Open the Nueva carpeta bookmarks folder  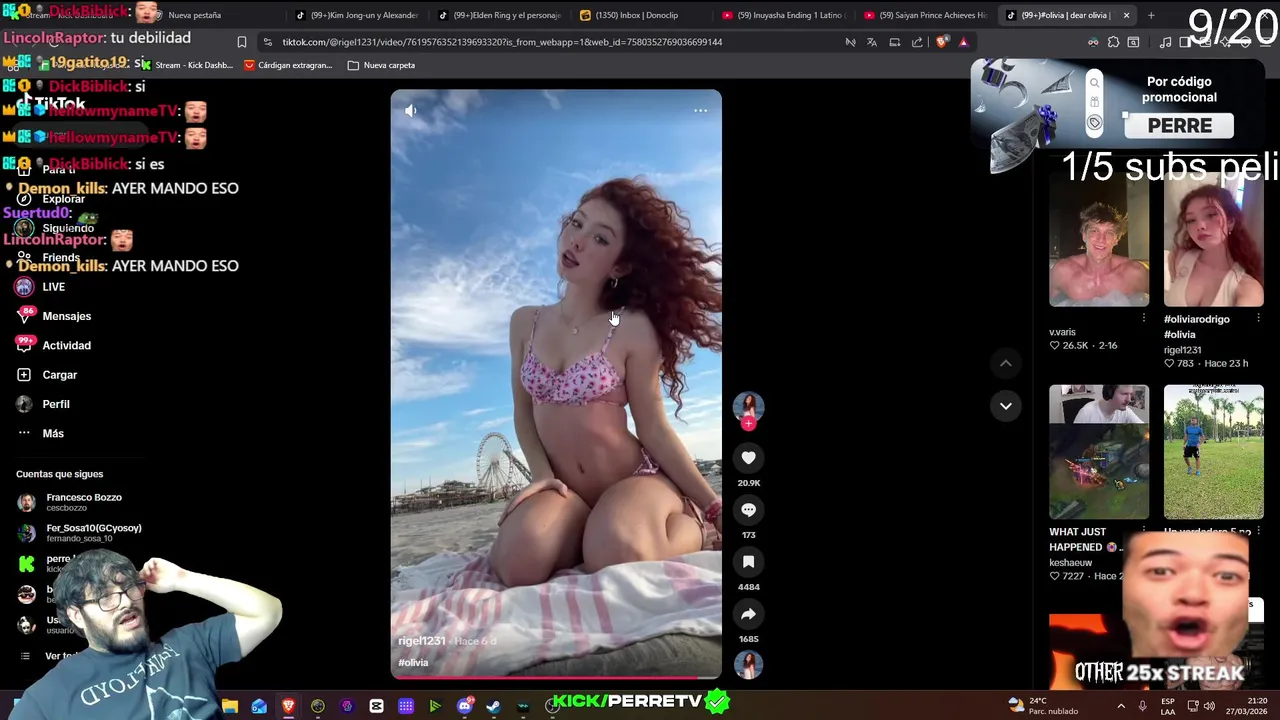(x=381, y=65)
